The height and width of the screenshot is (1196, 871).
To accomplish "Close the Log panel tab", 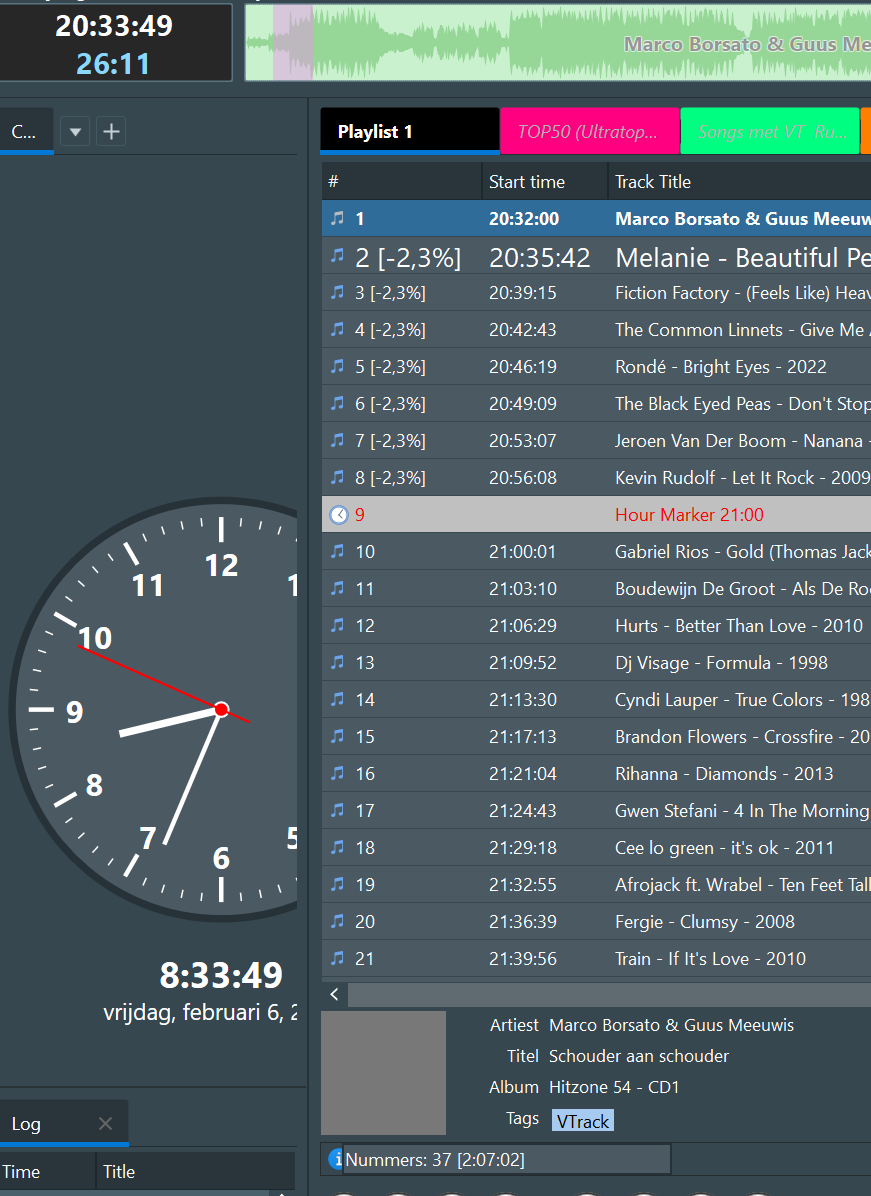I will click(105, 1124).
